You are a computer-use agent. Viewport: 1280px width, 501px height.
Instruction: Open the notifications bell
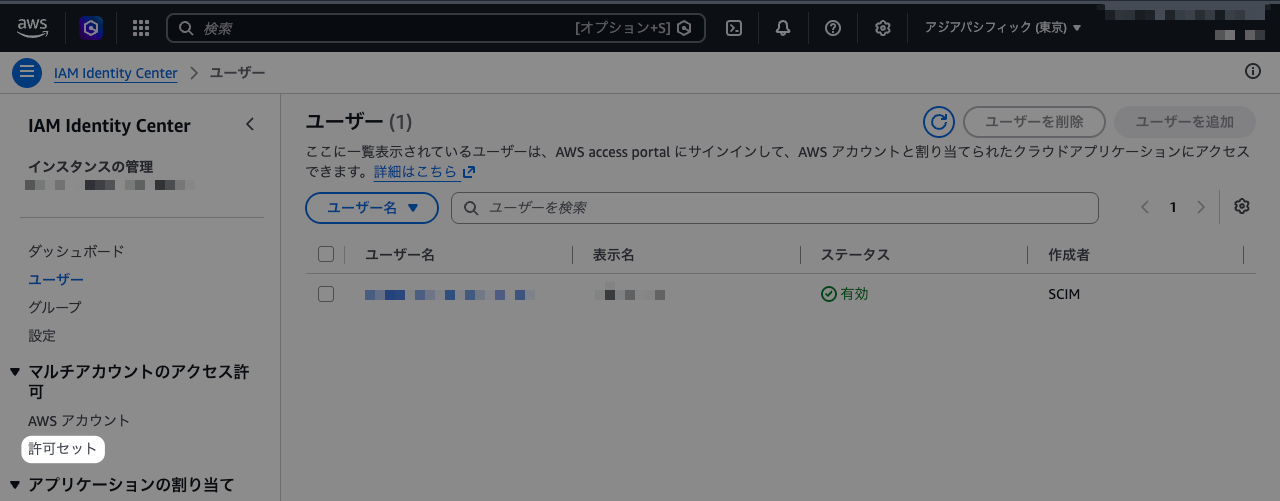(x=783, y=28)
